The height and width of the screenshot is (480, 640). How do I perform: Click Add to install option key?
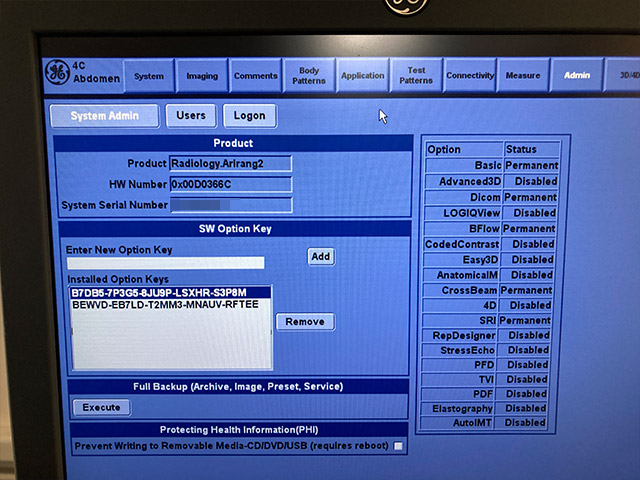point(321,257)
